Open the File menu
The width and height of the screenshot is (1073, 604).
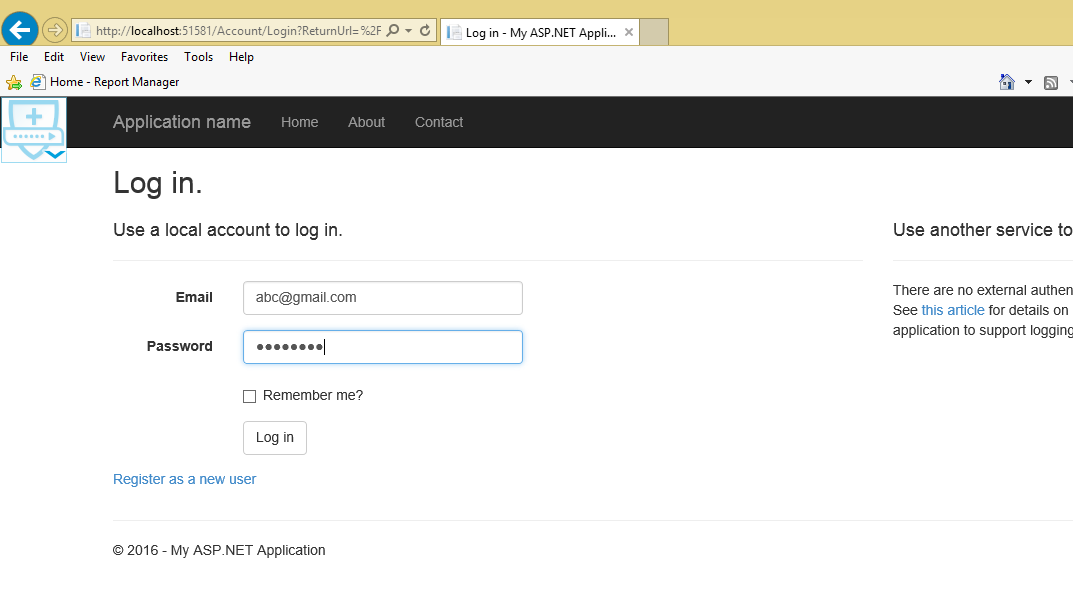19,57
